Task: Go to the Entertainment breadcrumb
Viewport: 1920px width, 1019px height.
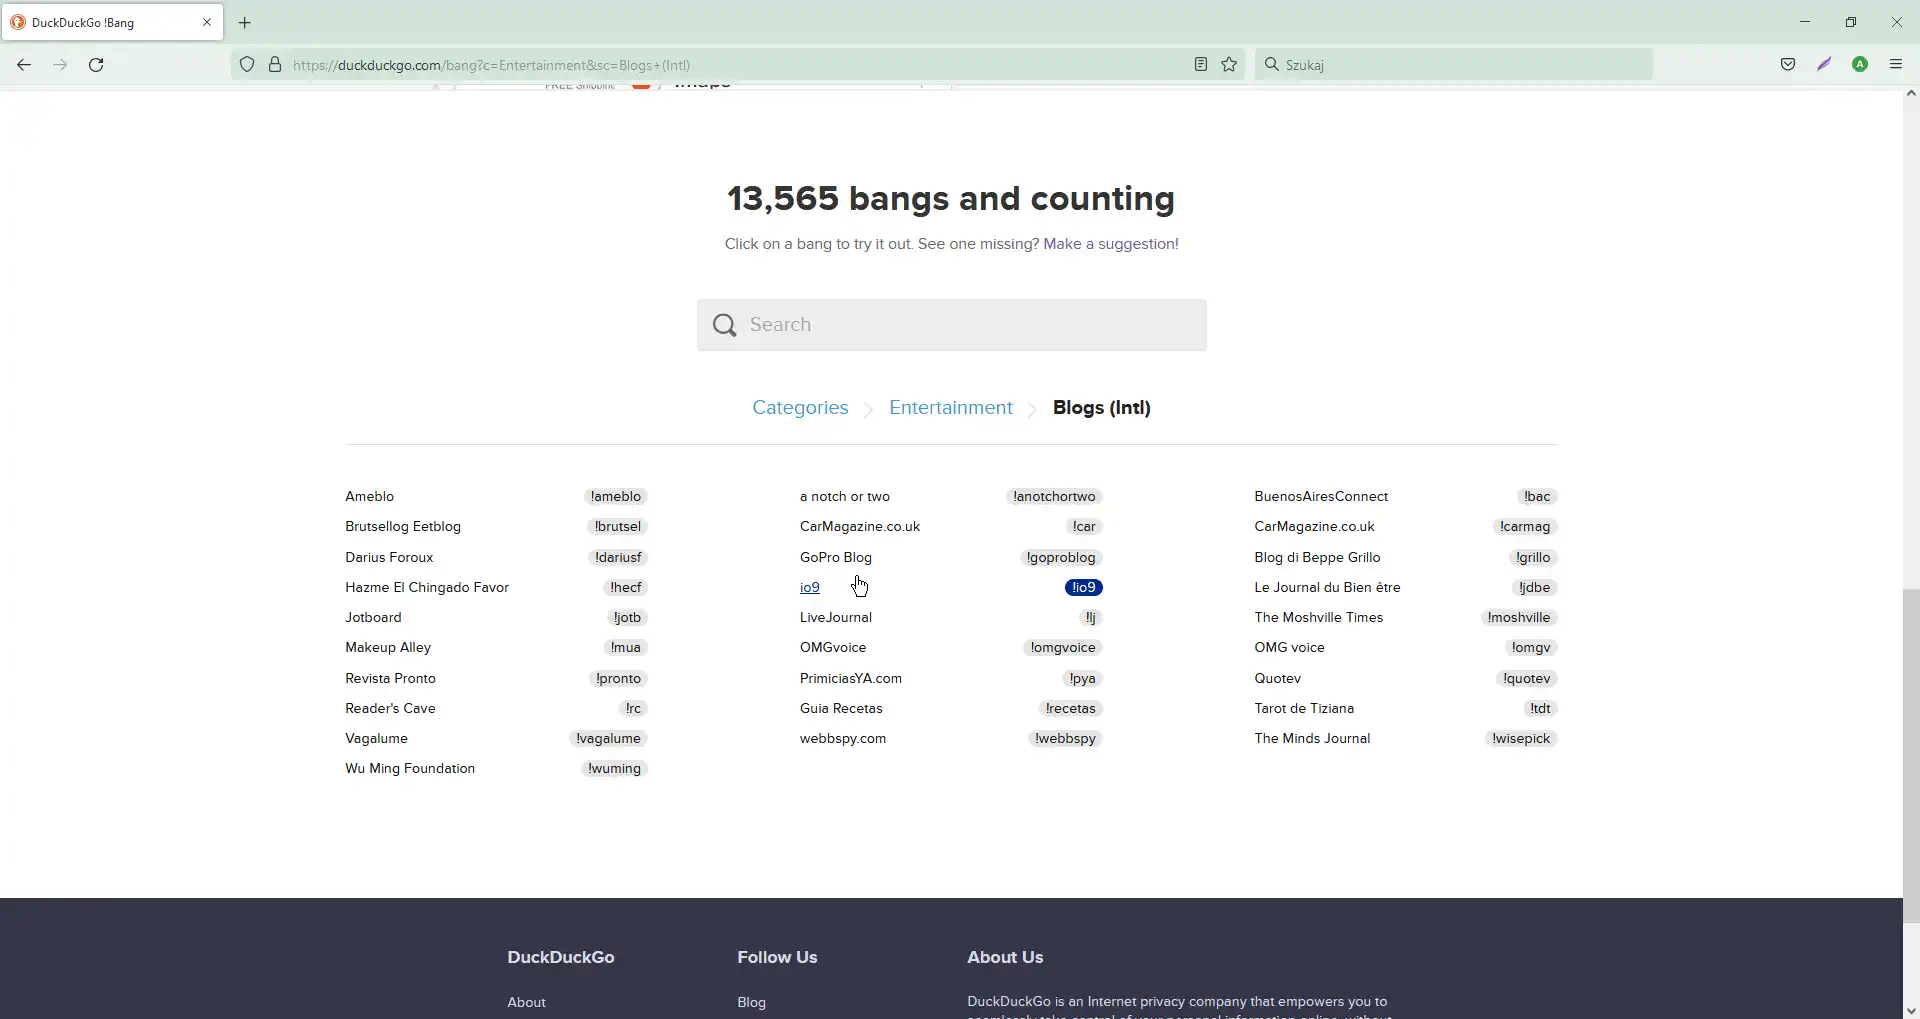Action: [x=951, y=408]
